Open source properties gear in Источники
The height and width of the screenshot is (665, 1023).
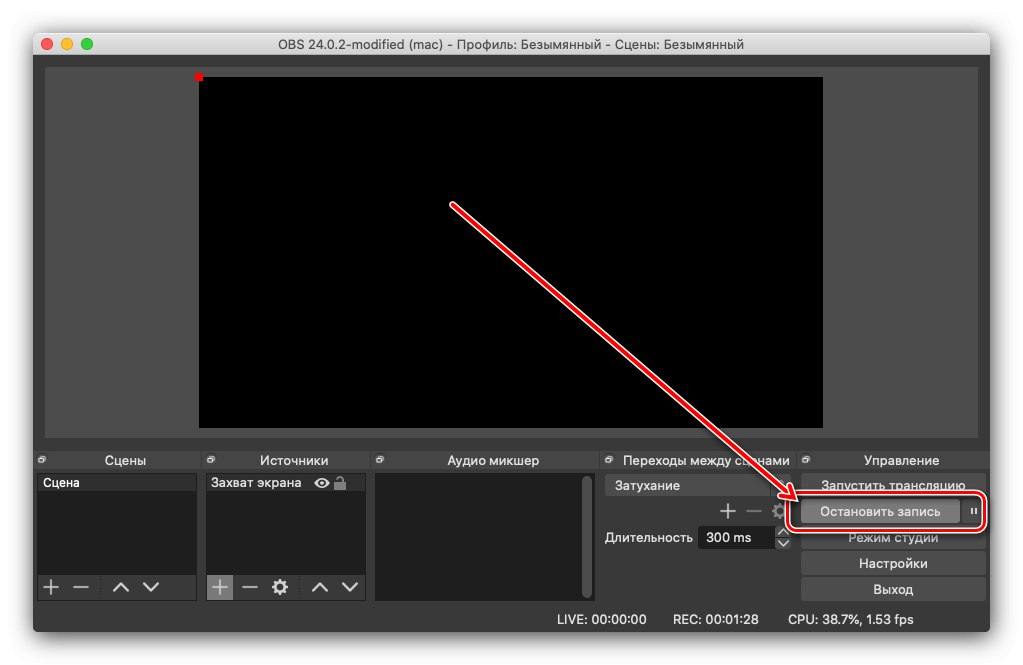280,587
